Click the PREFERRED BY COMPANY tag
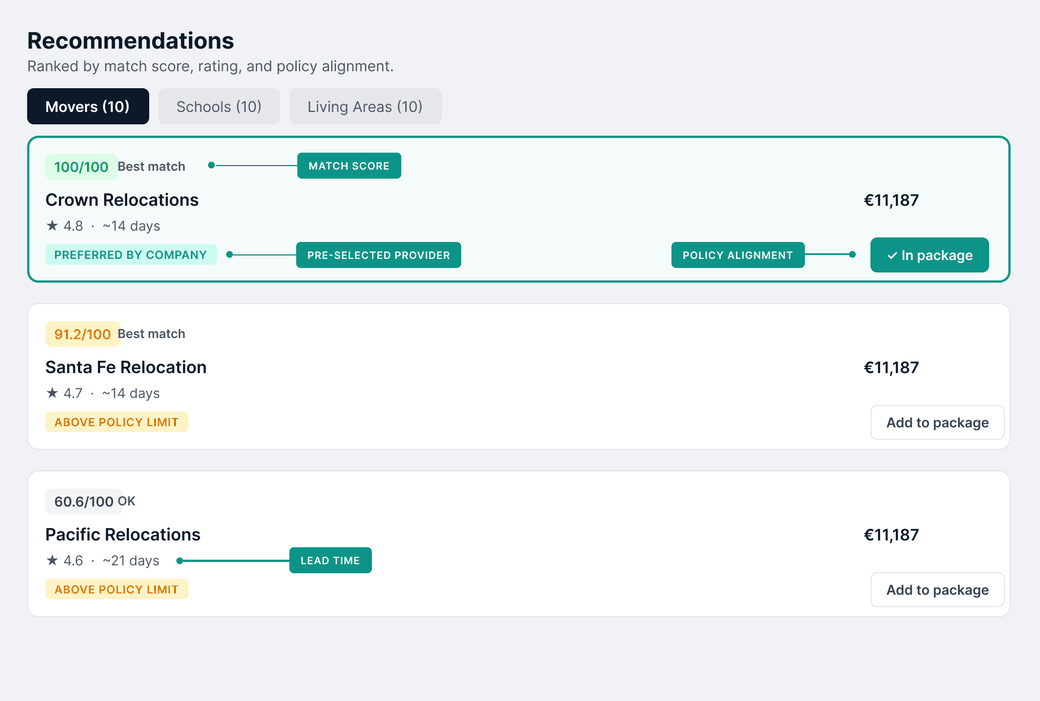 click(x=131, y=255)
